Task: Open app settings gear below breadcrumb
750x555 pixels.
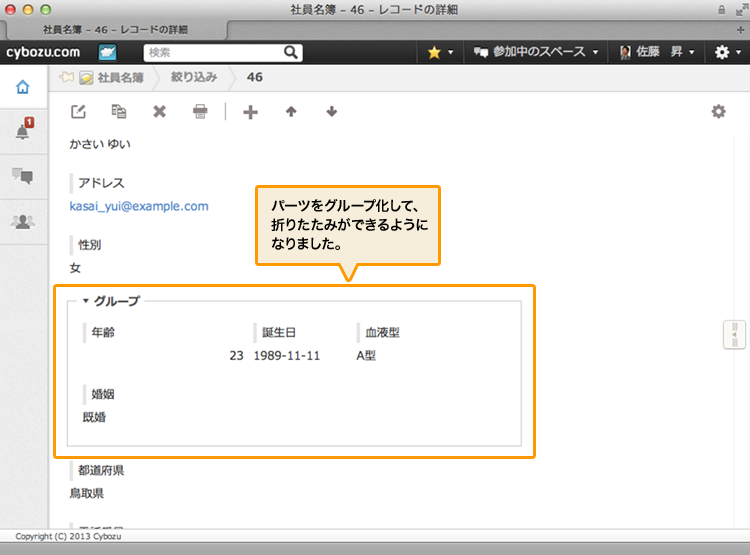Action: click(718, 112)
